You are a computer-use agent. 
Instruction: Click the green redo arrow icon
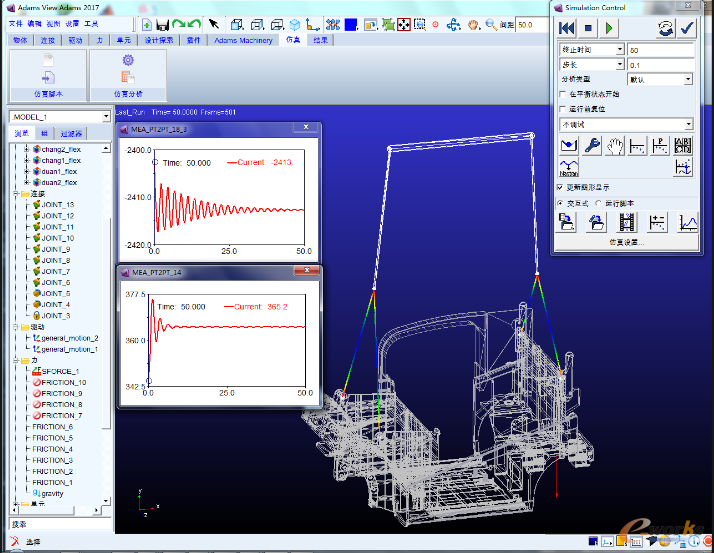[179, 25]
